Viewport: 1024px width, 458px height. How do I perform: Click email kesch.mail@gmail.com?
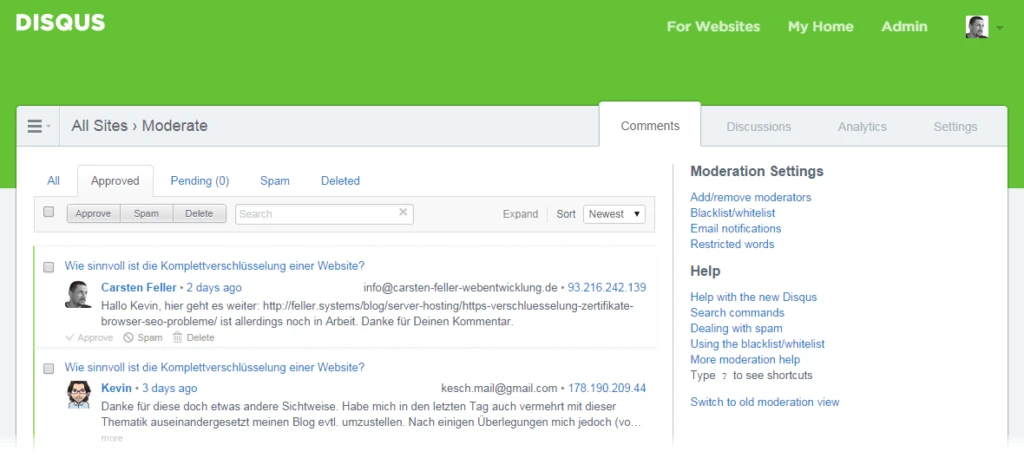(500, 388)
